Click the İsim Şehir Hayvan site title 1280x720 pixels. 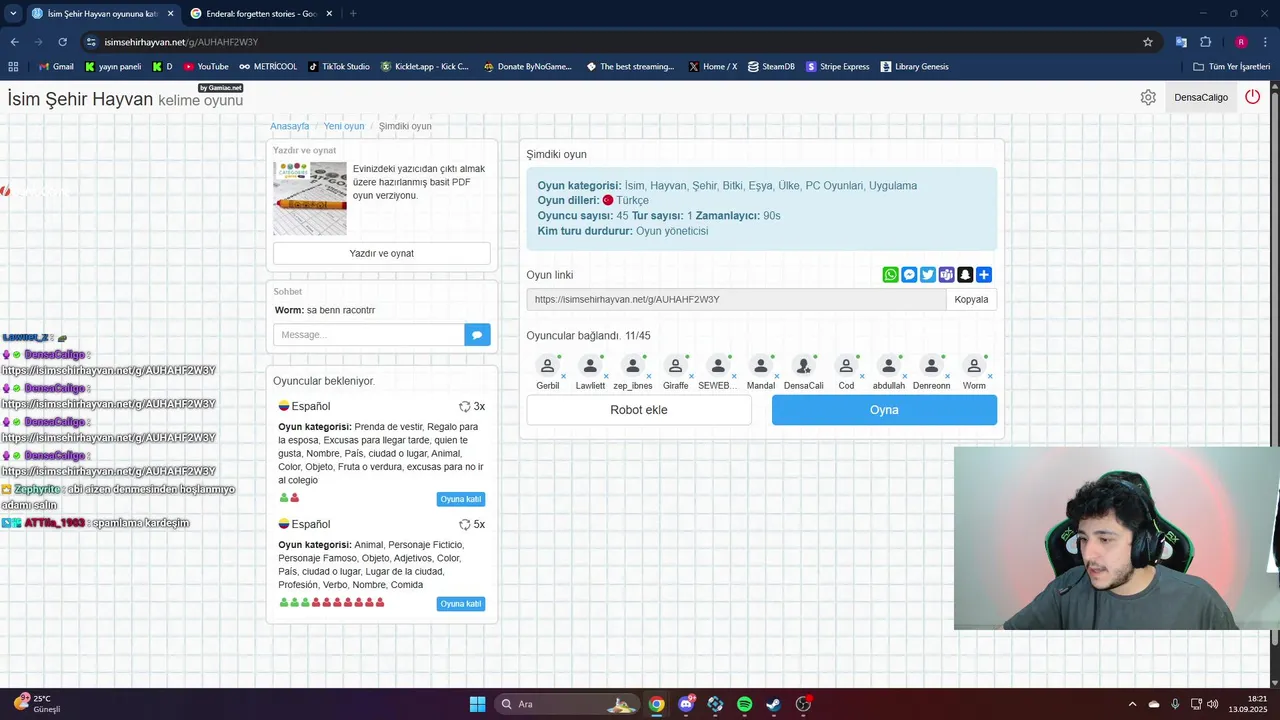point(80,99)
